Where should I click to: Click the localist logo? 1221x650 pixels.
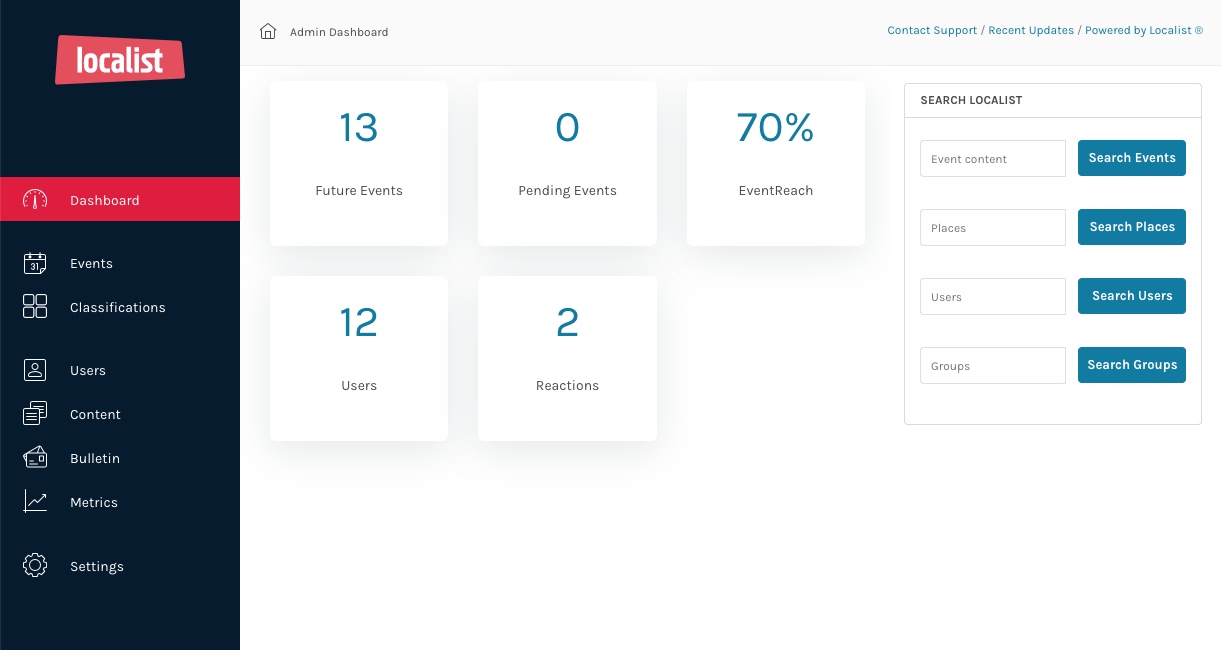tap(119, 60)
